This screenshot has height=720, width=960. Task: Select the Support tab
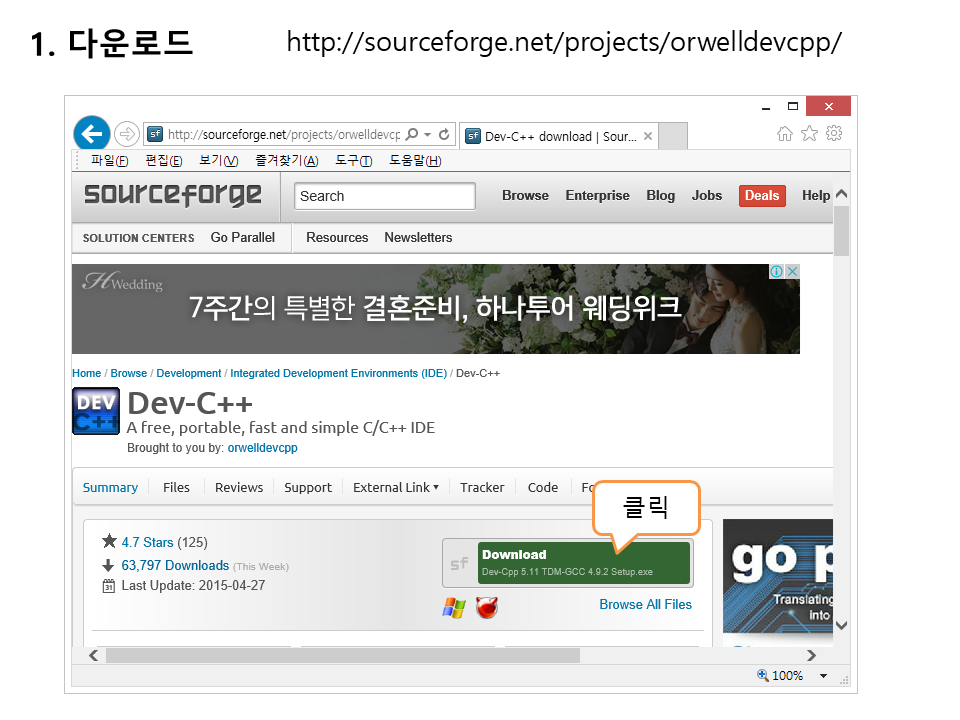(x=308, y=487)
